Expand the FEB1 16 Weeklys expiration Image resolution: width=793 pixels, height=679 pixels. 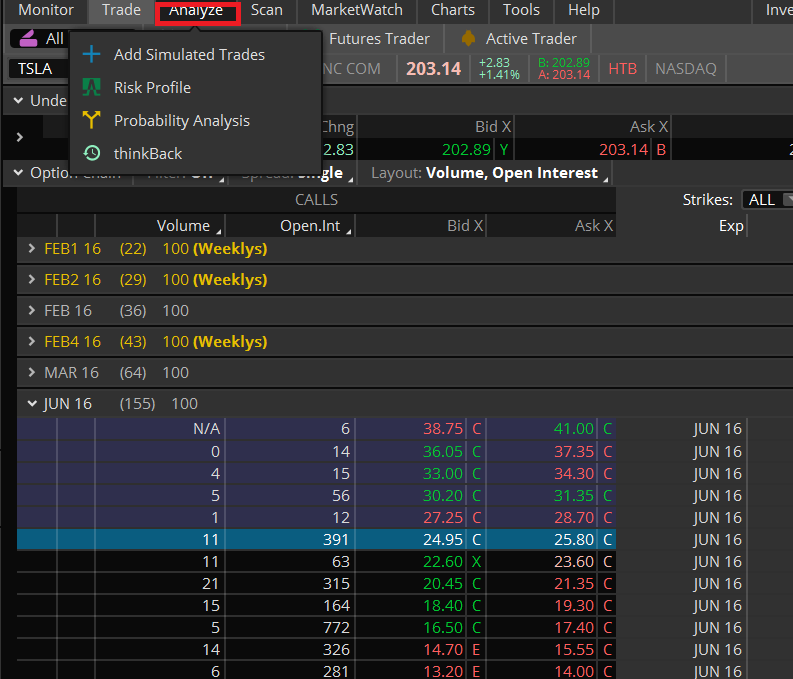(31, 248)
